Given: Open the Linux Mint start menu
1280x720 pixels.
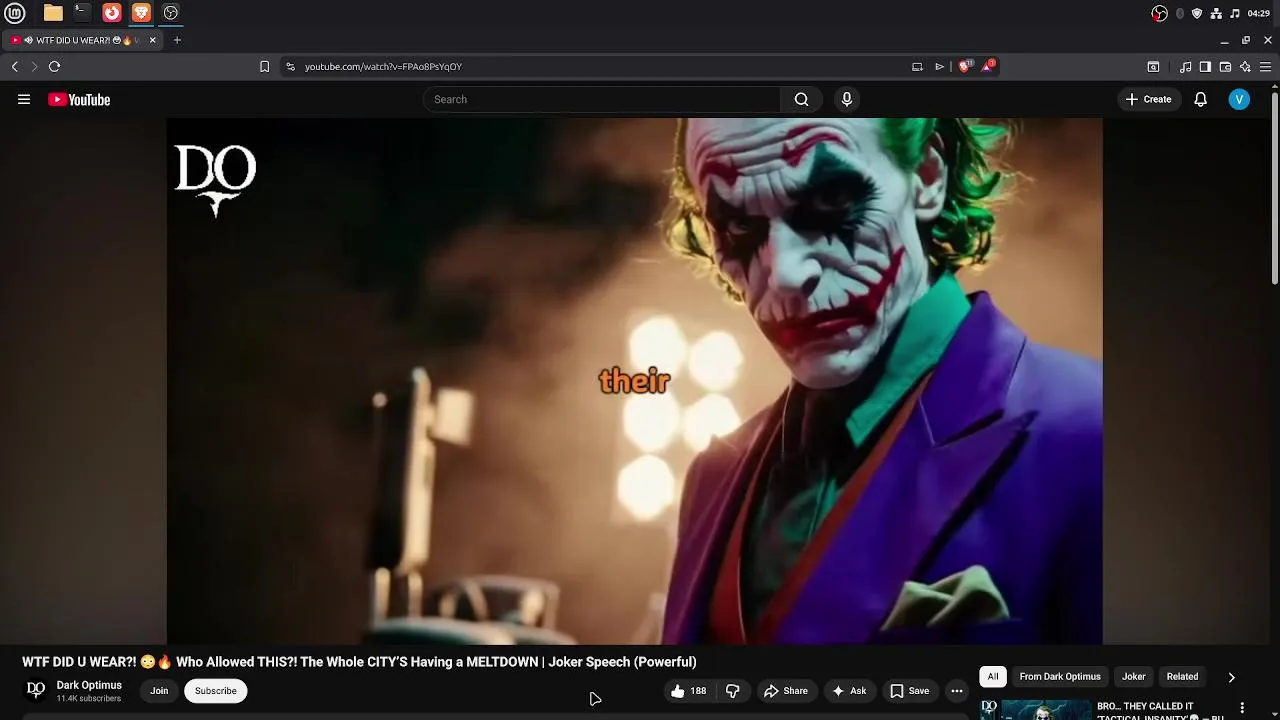Looking at the screenshot, I should [15, 13].
